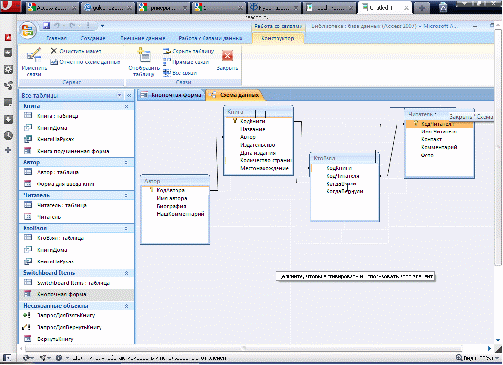Click the horizontal scrollbar under the workspace
This screenshot has width=503, height=365.
click(243, 348)
